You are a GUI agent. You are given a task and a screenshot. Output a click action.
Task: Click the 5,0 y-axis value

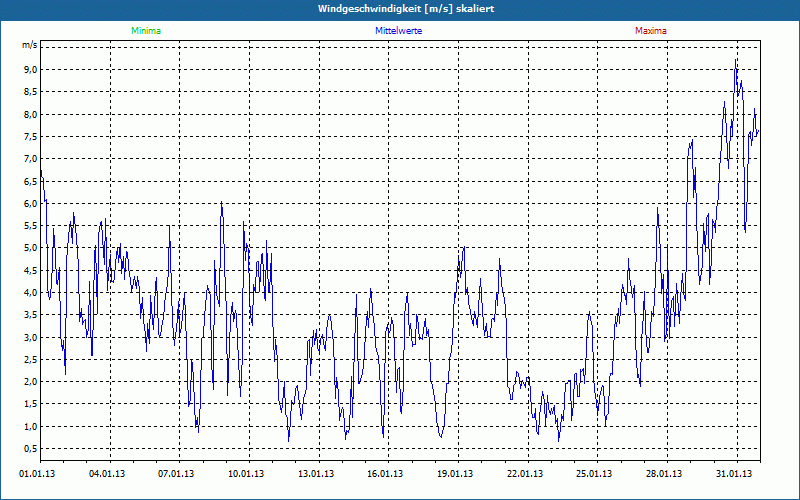[31, 248]
